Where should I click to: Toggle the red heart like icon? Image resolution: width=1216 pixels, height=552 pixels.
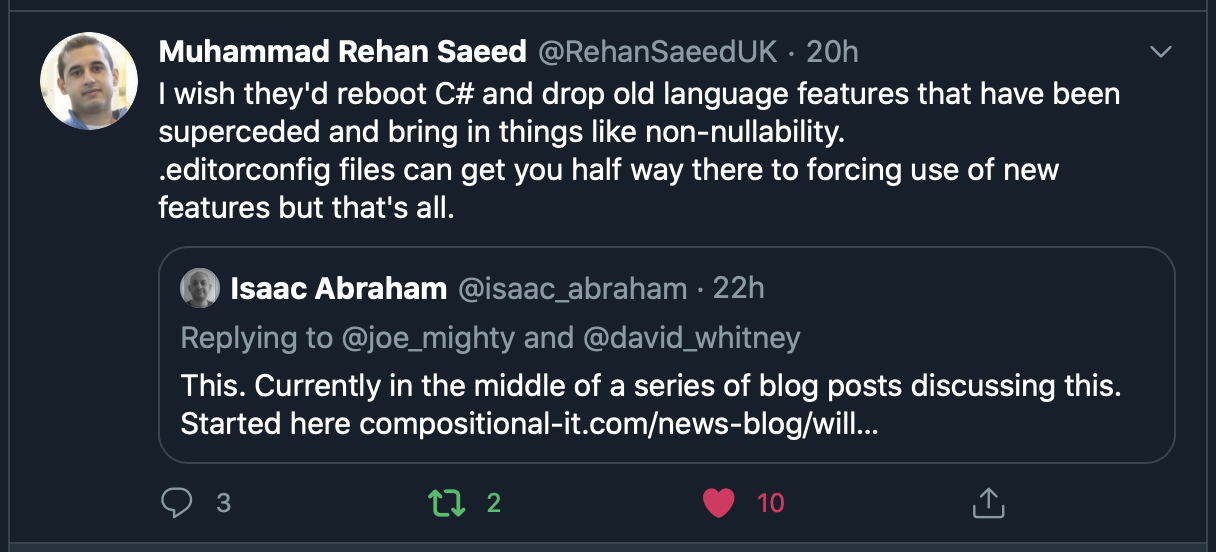coord(718,502)
